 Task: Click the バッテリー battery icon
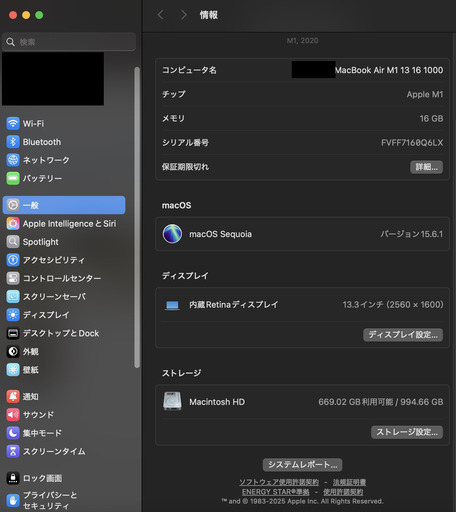(13, 178)
